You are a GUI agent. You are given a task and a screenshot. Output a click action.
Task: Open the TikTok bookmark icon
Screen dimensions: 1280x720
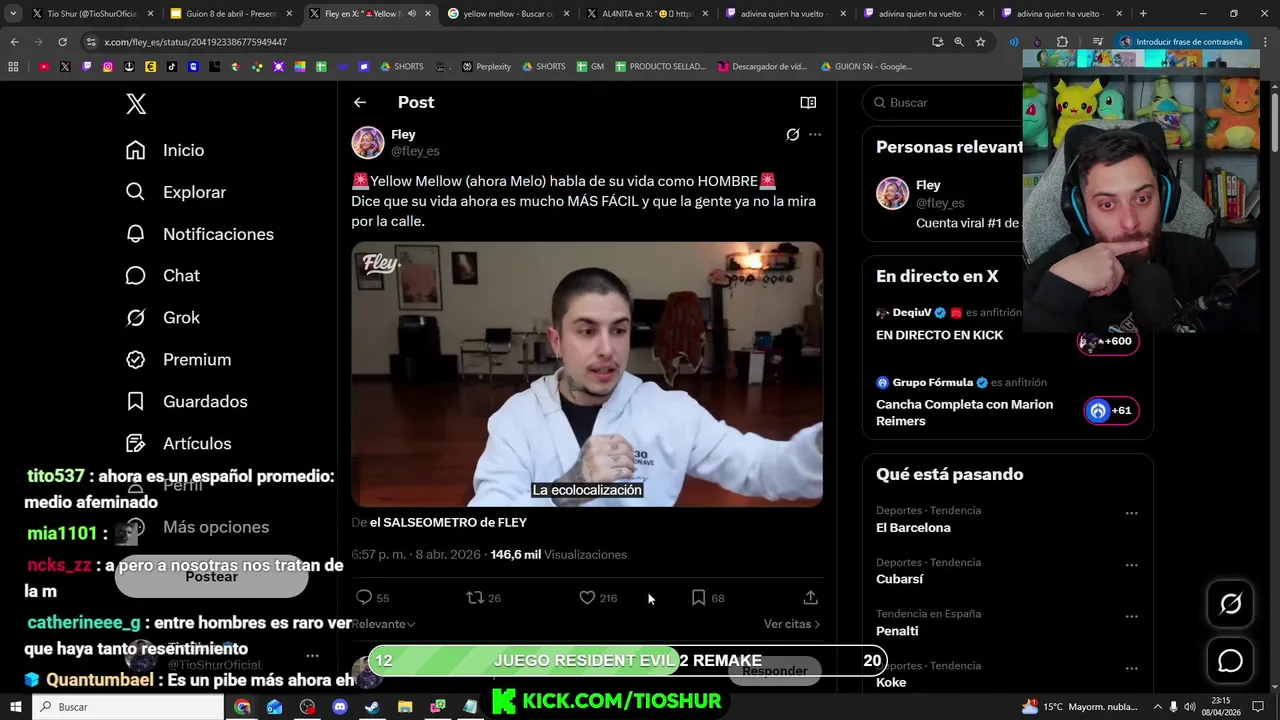tap(172, 66)
